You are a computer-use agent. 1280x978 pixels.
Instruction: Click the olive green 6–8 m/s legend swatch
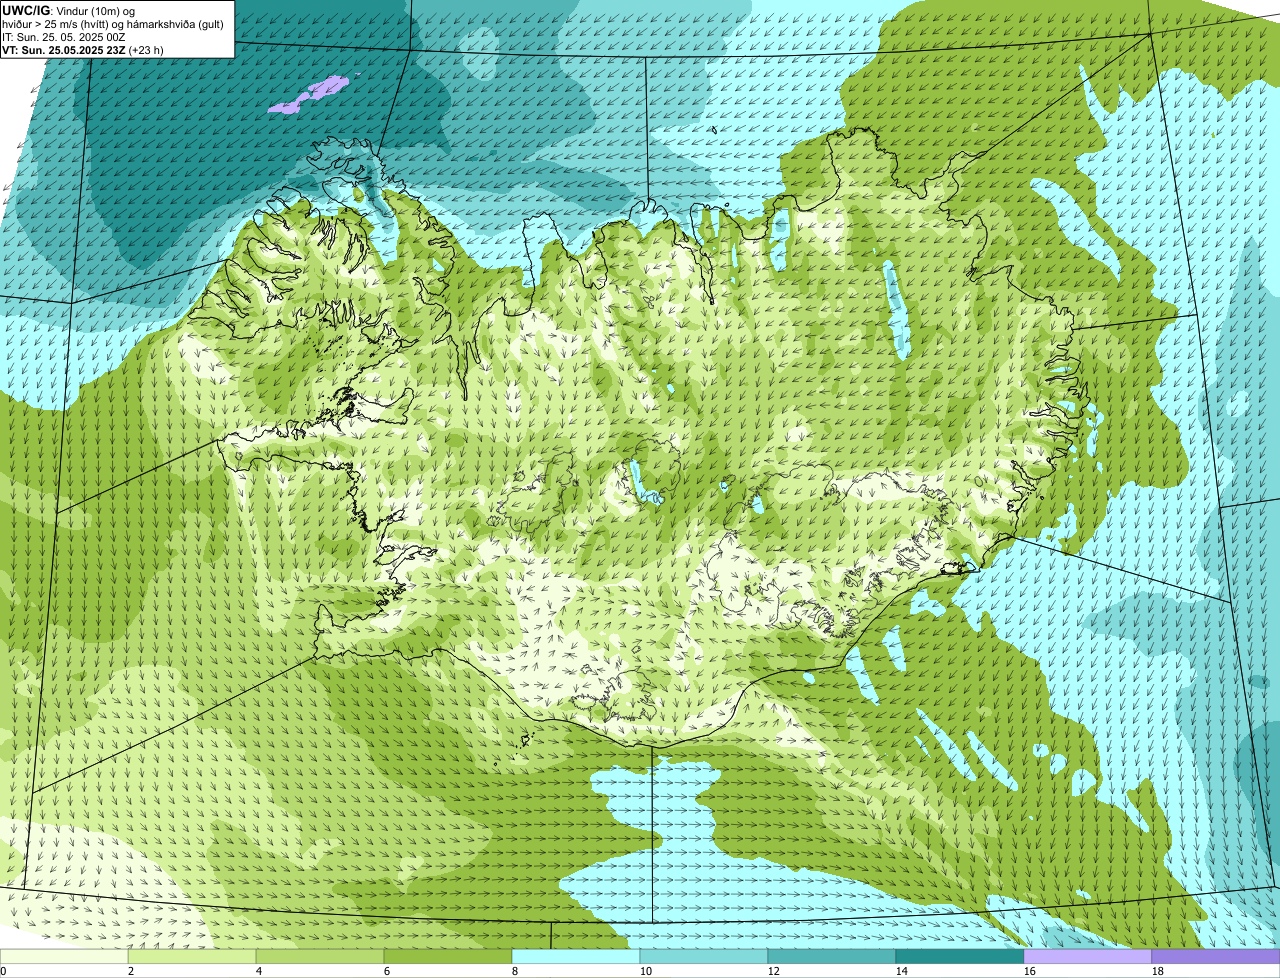point(448,956)
